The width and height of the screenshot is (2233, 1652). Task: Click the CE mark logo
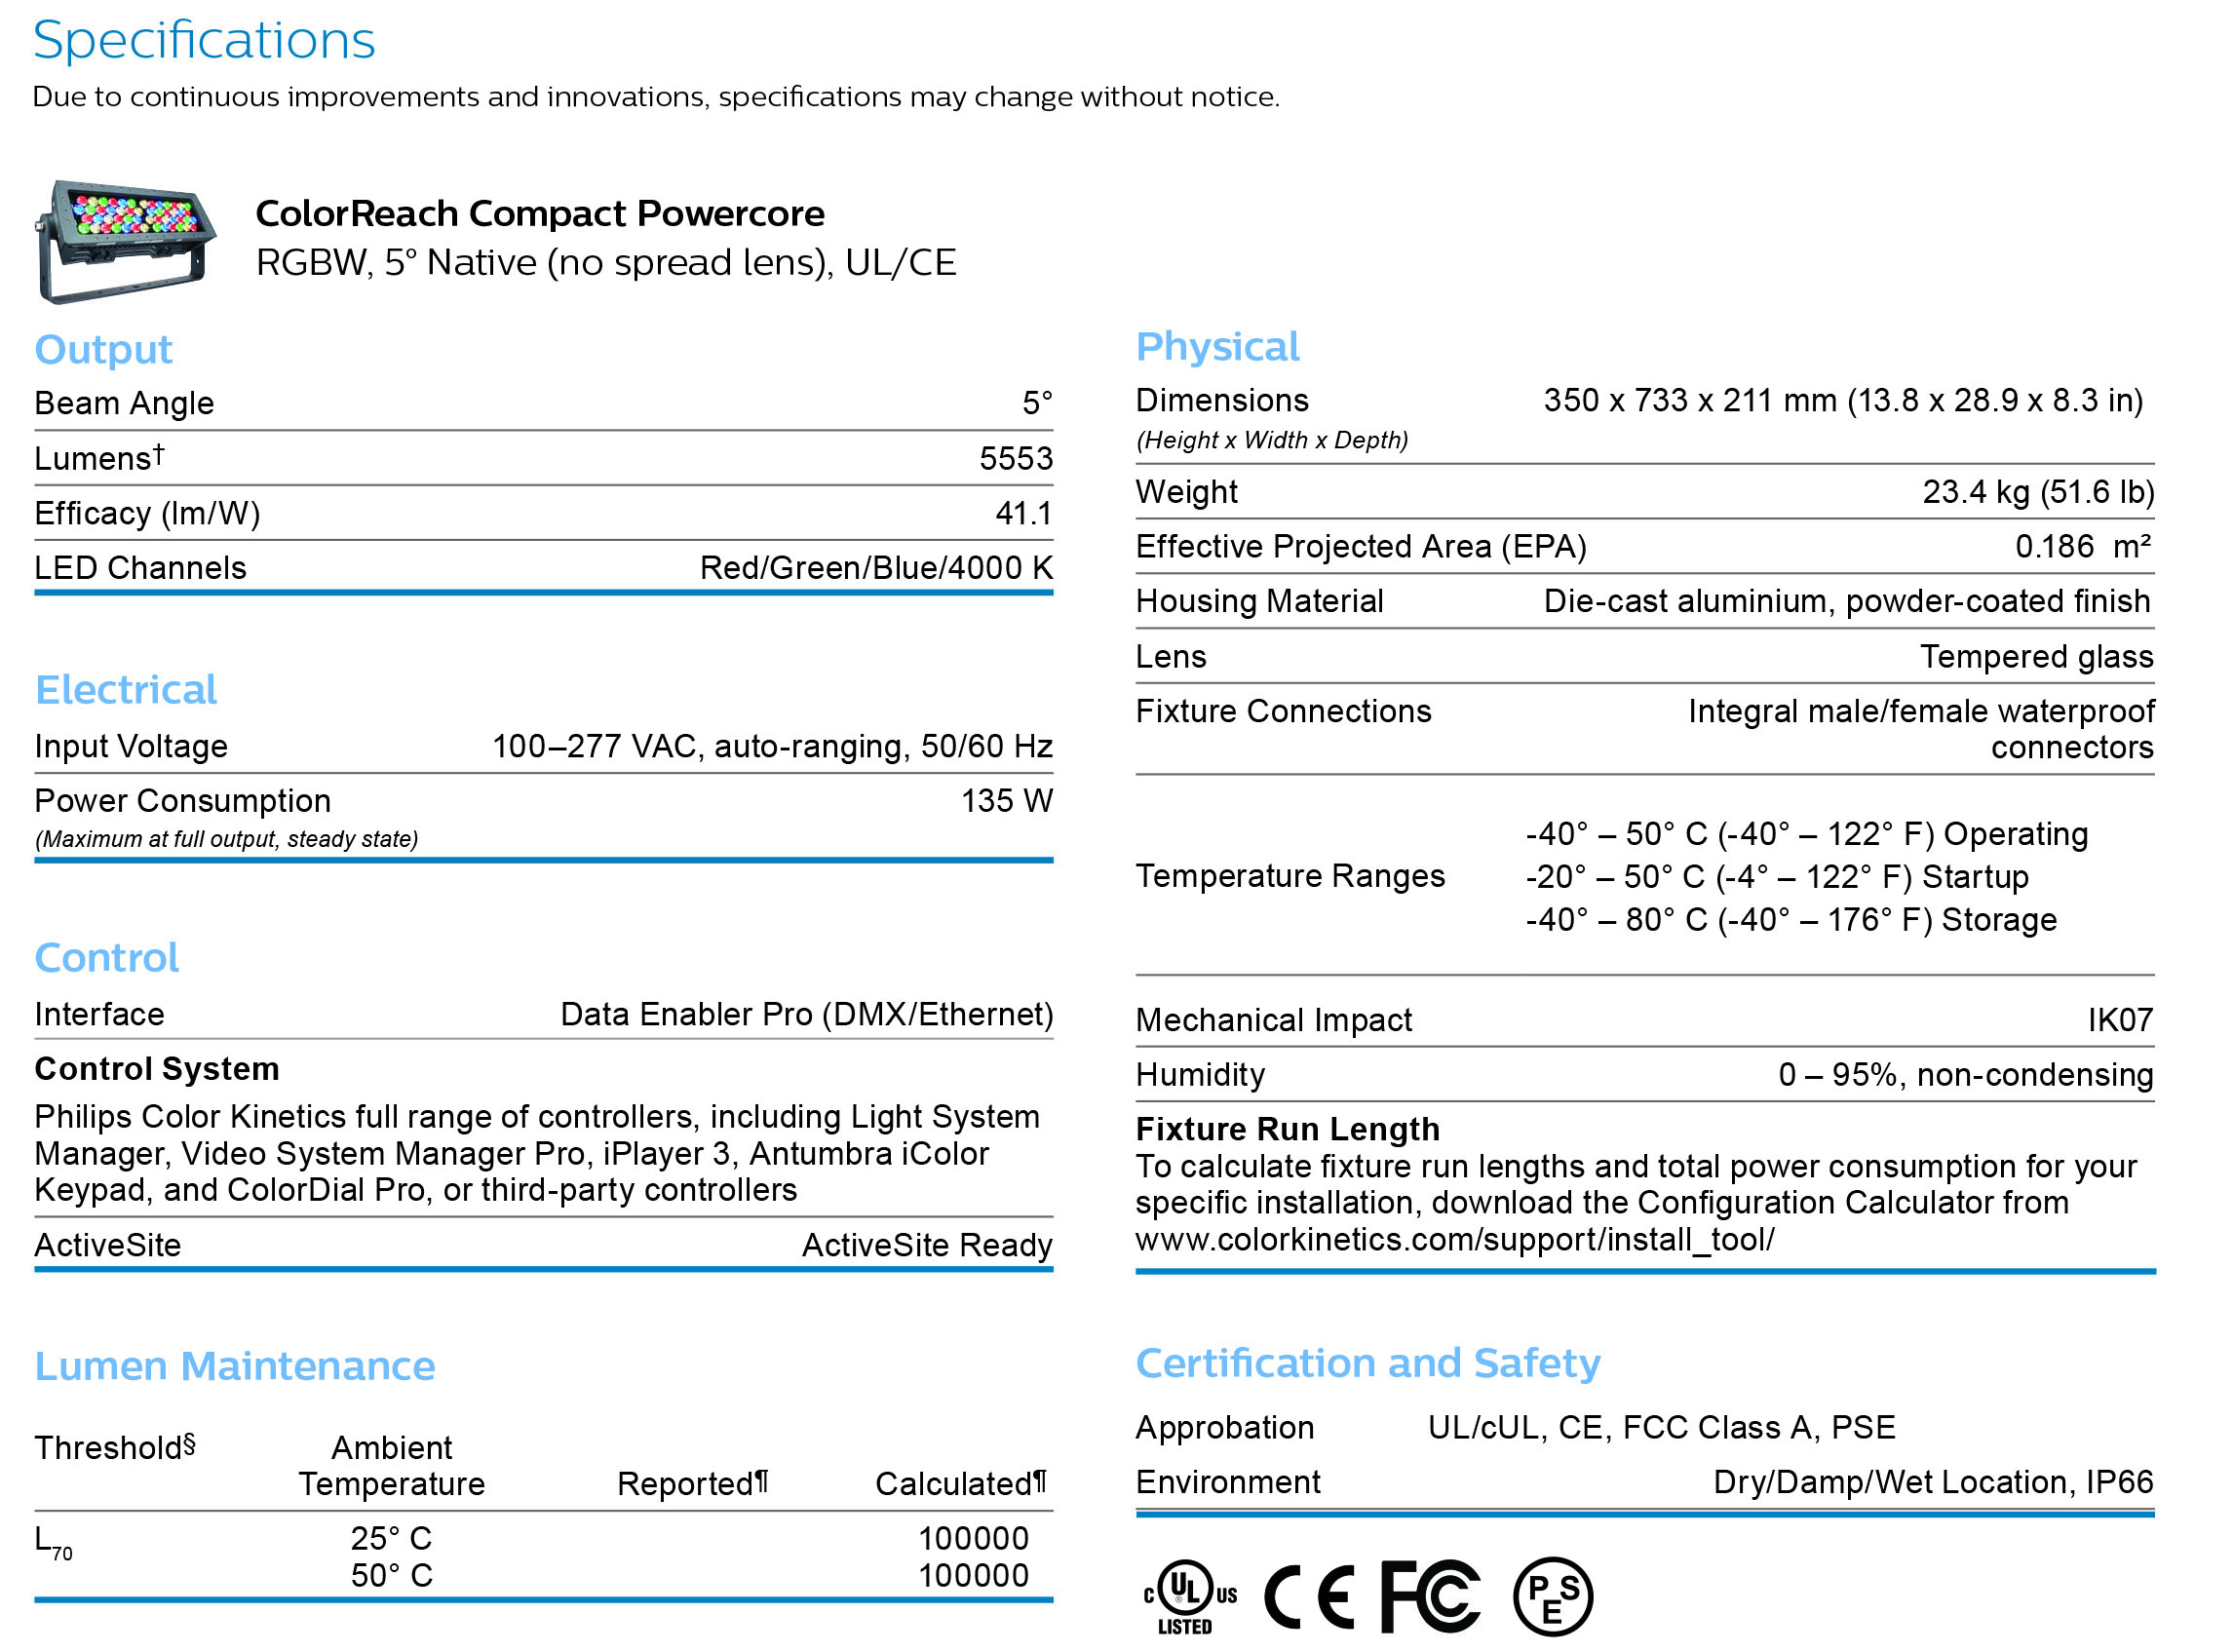[x=1310, y=1597]
